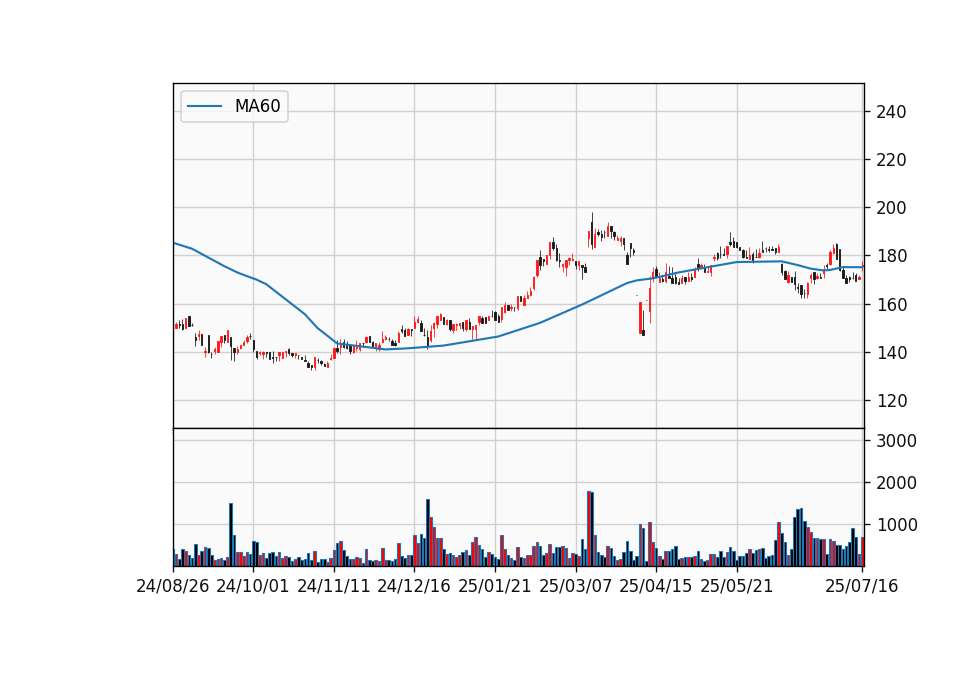Click the MA60 legend line sample
The width and height of the screenshot is (960, 690).
pyautogui.click(x=204, y=106)
